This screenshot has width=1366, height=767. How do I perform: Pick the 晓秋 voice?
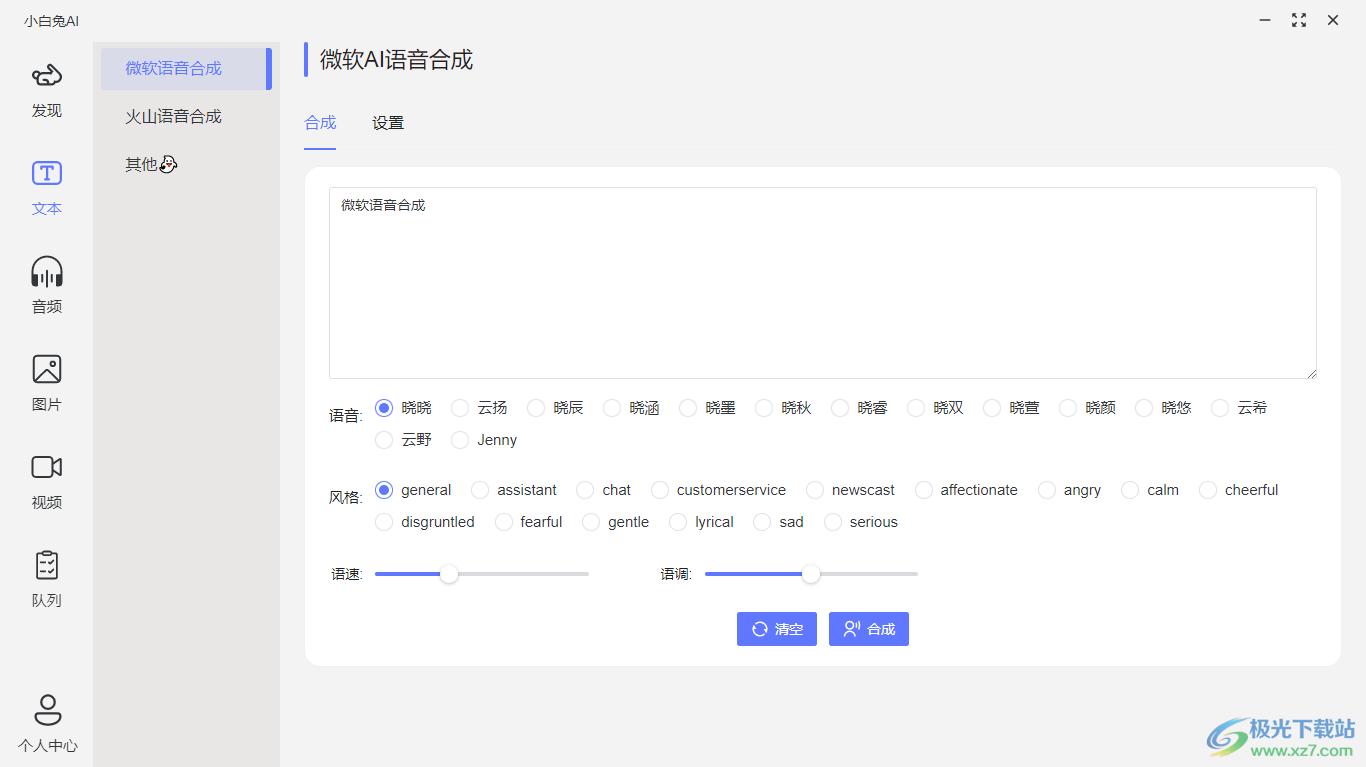point(764,408)
